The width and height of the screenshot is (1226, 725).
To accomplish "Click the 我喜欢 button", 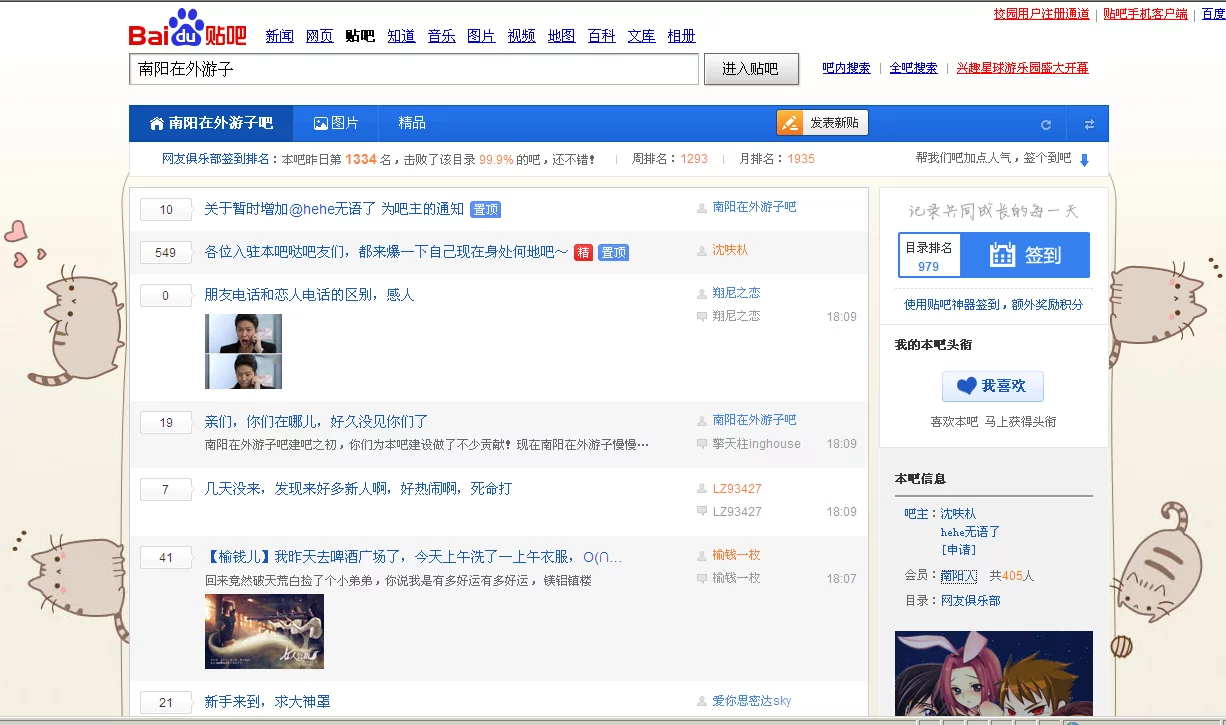I will (x=992, y=386).
